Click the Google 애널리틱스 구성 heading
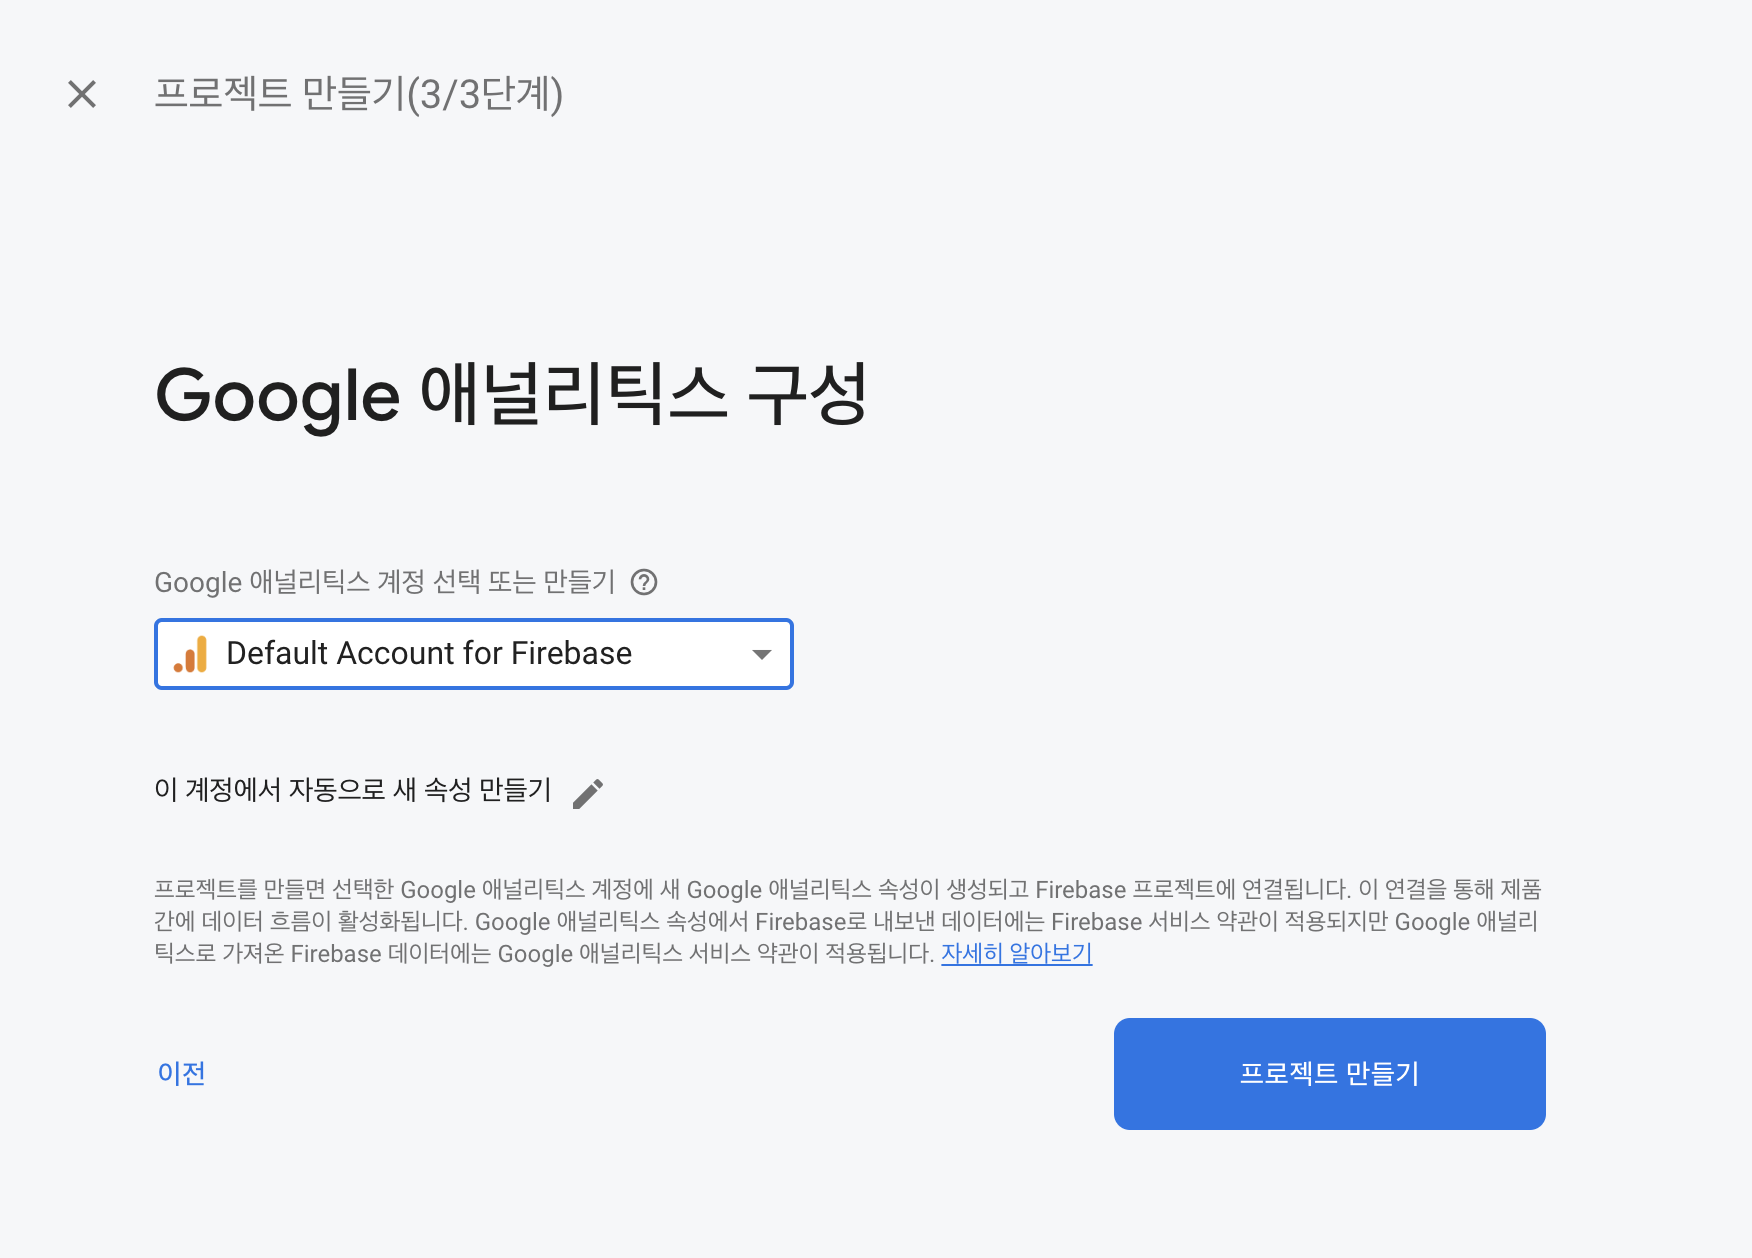Image resolution: width=1752 pixels, height=1258 pixels. (511, 395)
